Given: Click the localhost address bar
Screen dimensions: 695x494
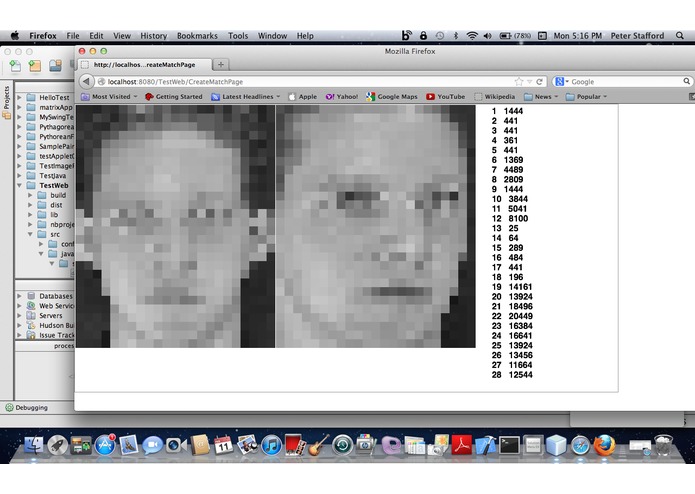Looking at the screenshot, I should [306, 82].
